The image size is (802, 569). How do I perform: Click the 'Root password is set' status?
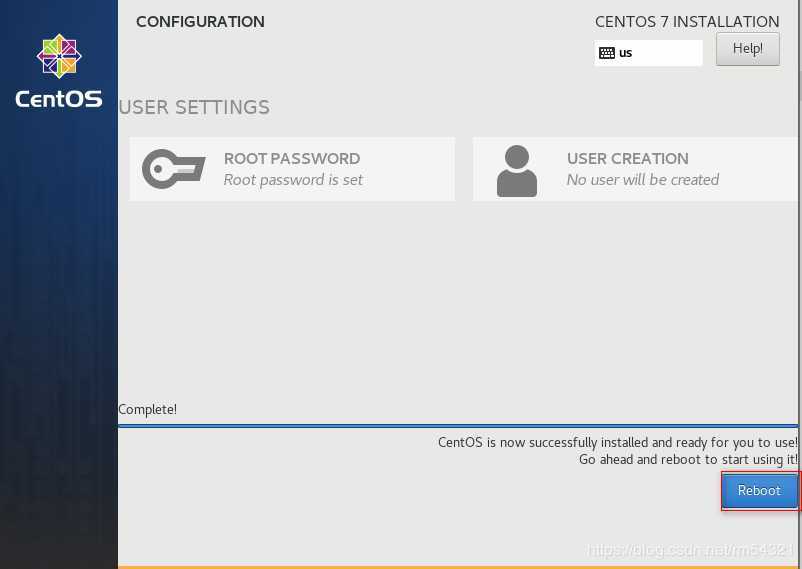[x=293, y=180]
